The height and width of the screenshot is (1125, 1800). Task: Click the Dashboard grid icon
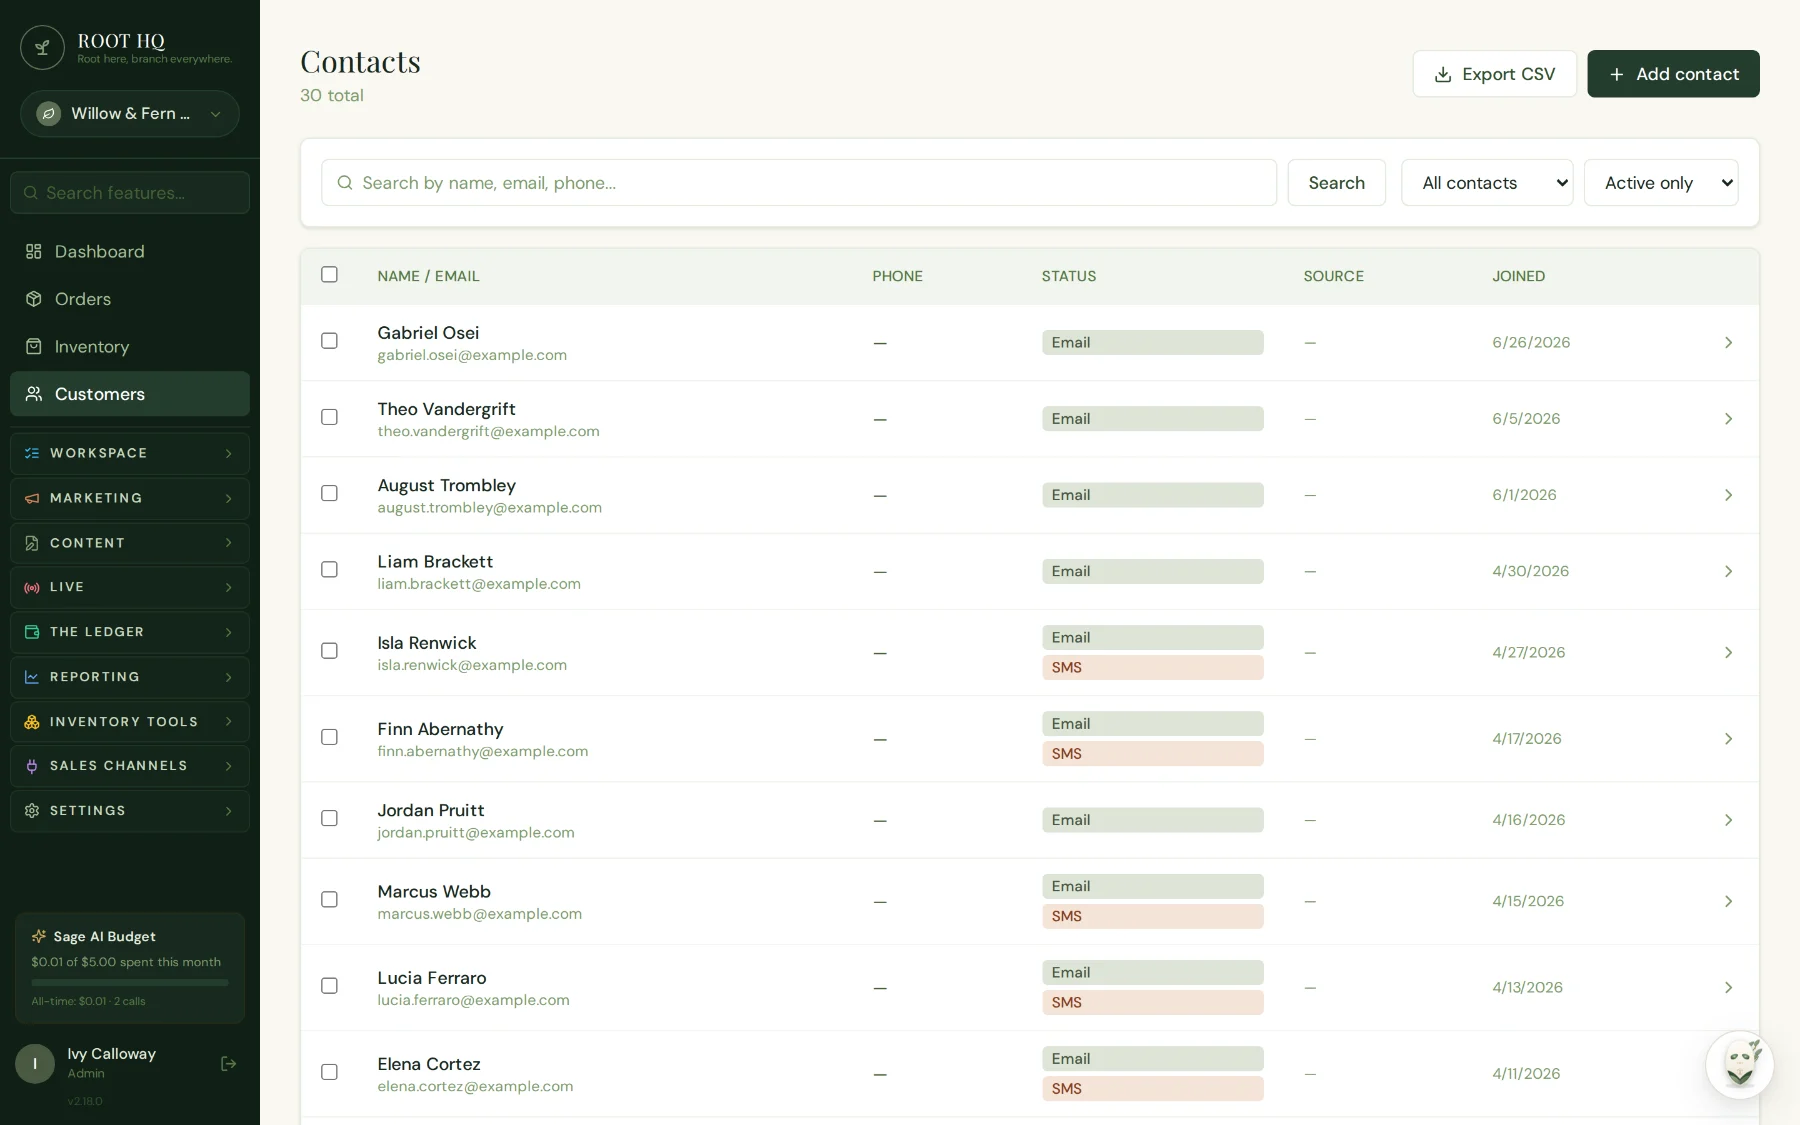(34, 252)
